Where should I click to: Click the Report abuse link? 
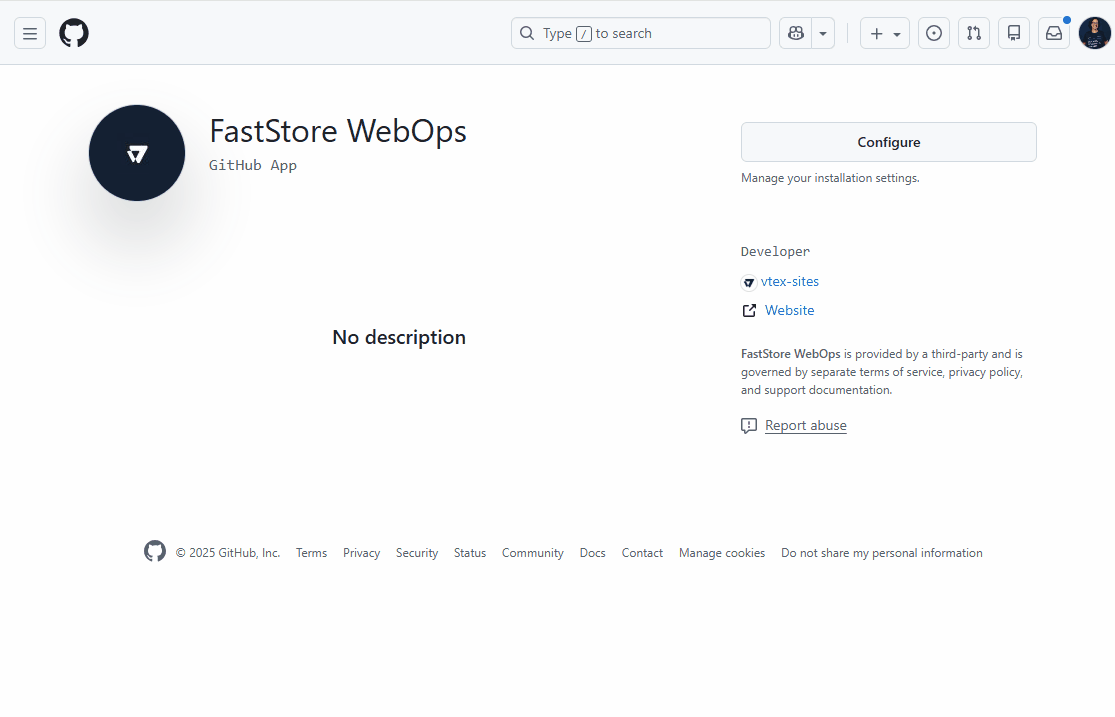(x=805, y=426)
